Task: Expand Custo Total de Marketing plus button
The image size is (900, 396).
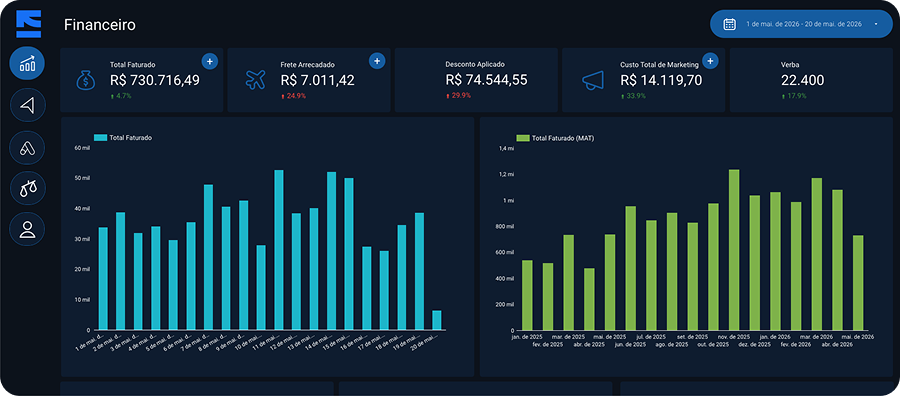Action: point(711,61)
